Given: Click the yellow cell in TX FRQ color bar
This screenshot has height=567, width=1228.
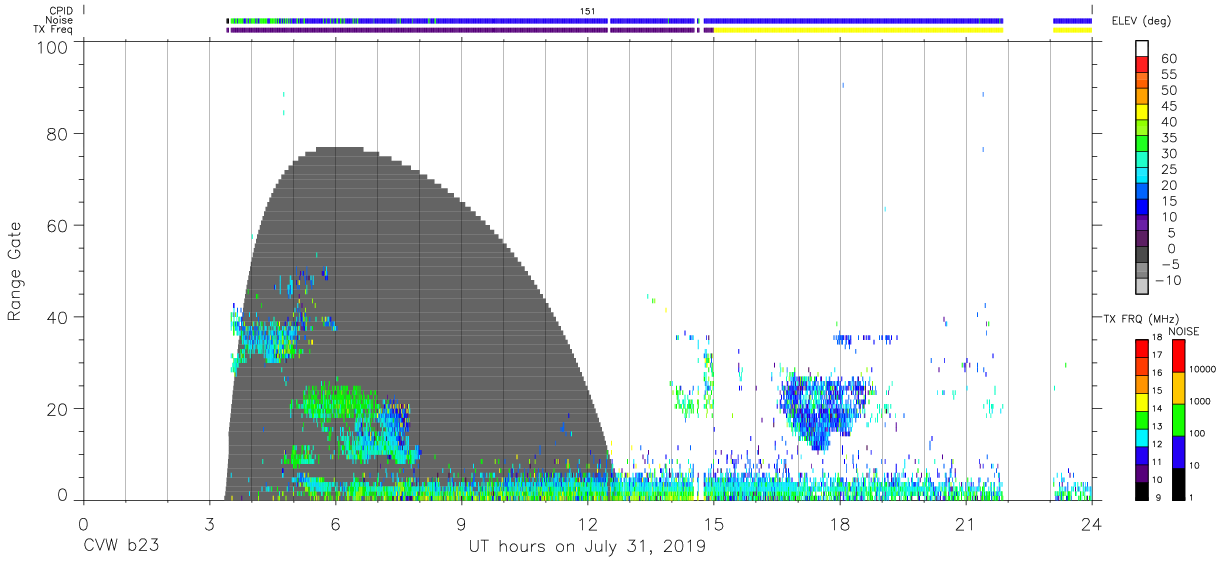Looking at the screenshot, I should click(x=1142, y=402).
